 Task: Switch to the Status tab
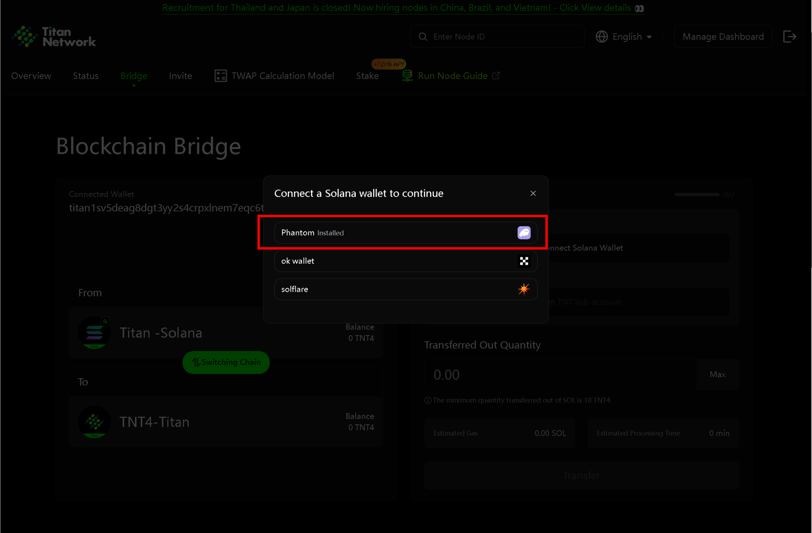(85, 76)
